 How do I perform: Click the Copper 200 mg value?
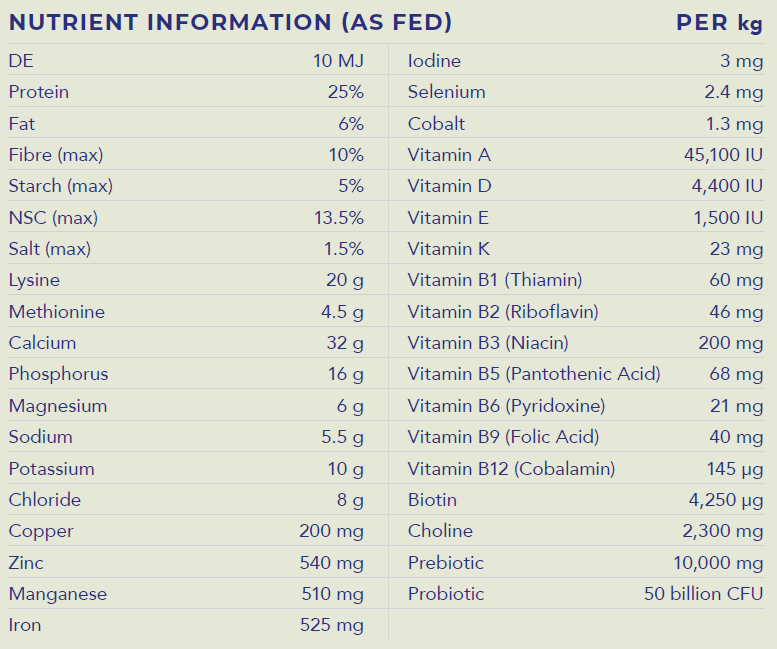pyautogui.click(x=331, y=531)
